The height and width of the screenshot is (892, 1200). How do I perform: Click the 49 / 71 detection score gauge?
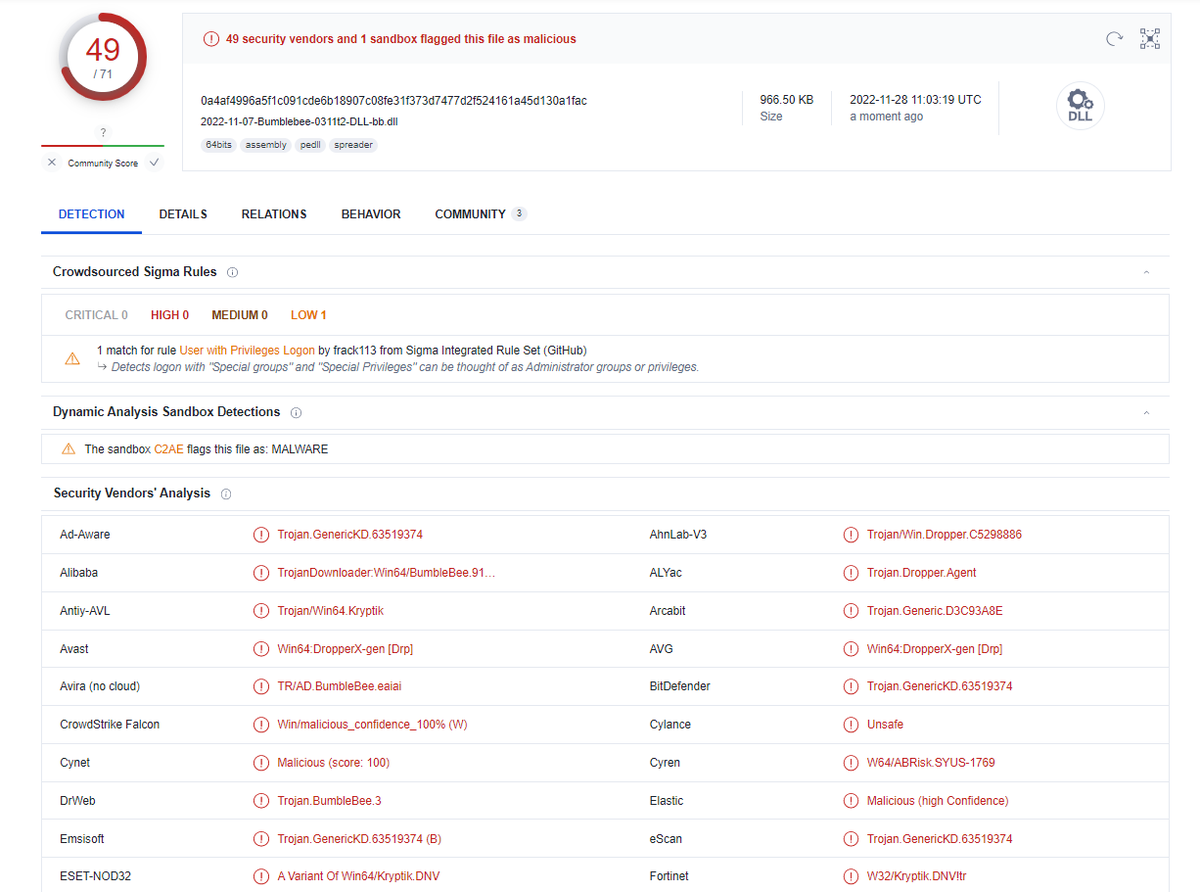pyautogui.click(x=103, y=57)
